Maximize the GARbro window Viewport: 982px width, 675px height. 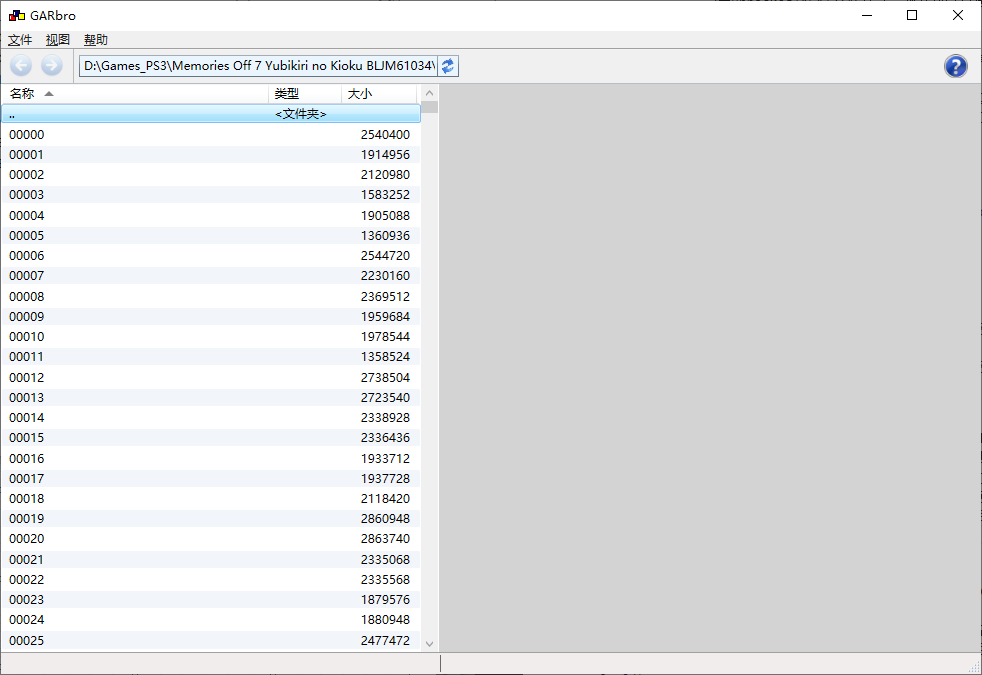912,15
